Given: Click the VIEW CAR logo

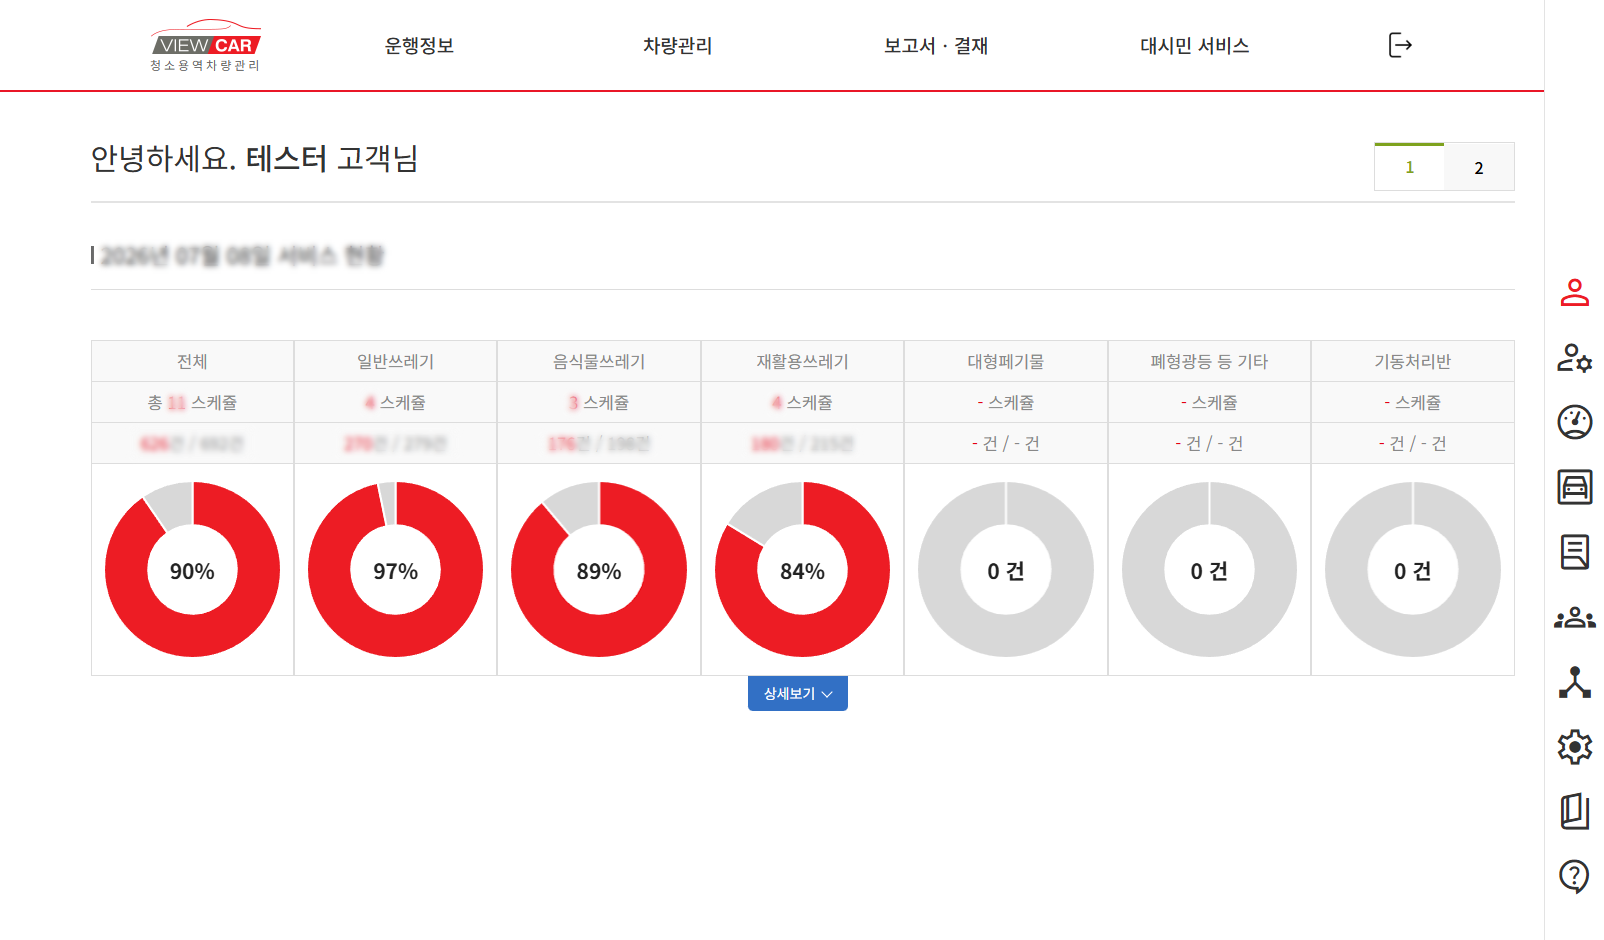Looking at the screenshot, I should coord(206,45).
